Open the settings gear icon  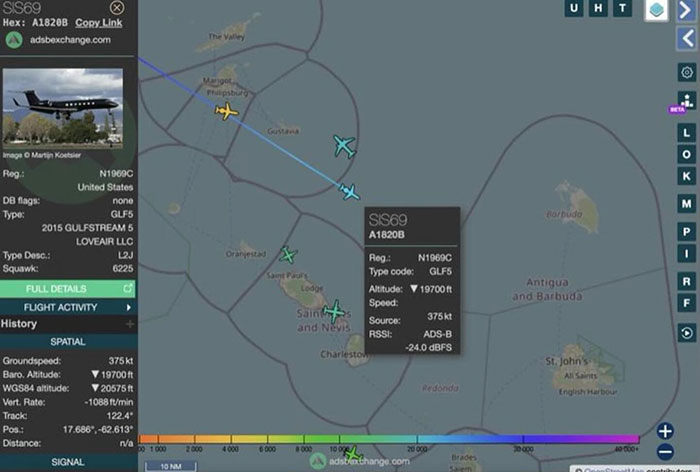coord(687,72)
